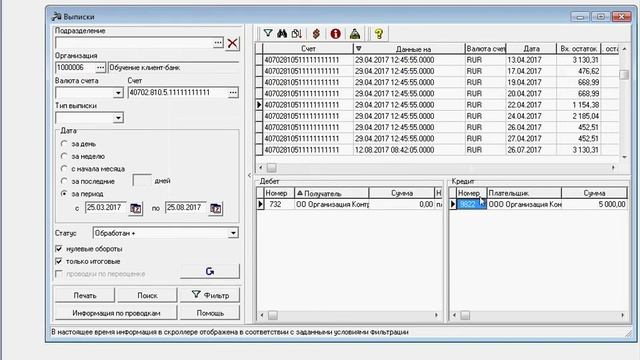Open the Тип выписки dropdown
This screenshot has width=640, height=360.
(118, 118)
